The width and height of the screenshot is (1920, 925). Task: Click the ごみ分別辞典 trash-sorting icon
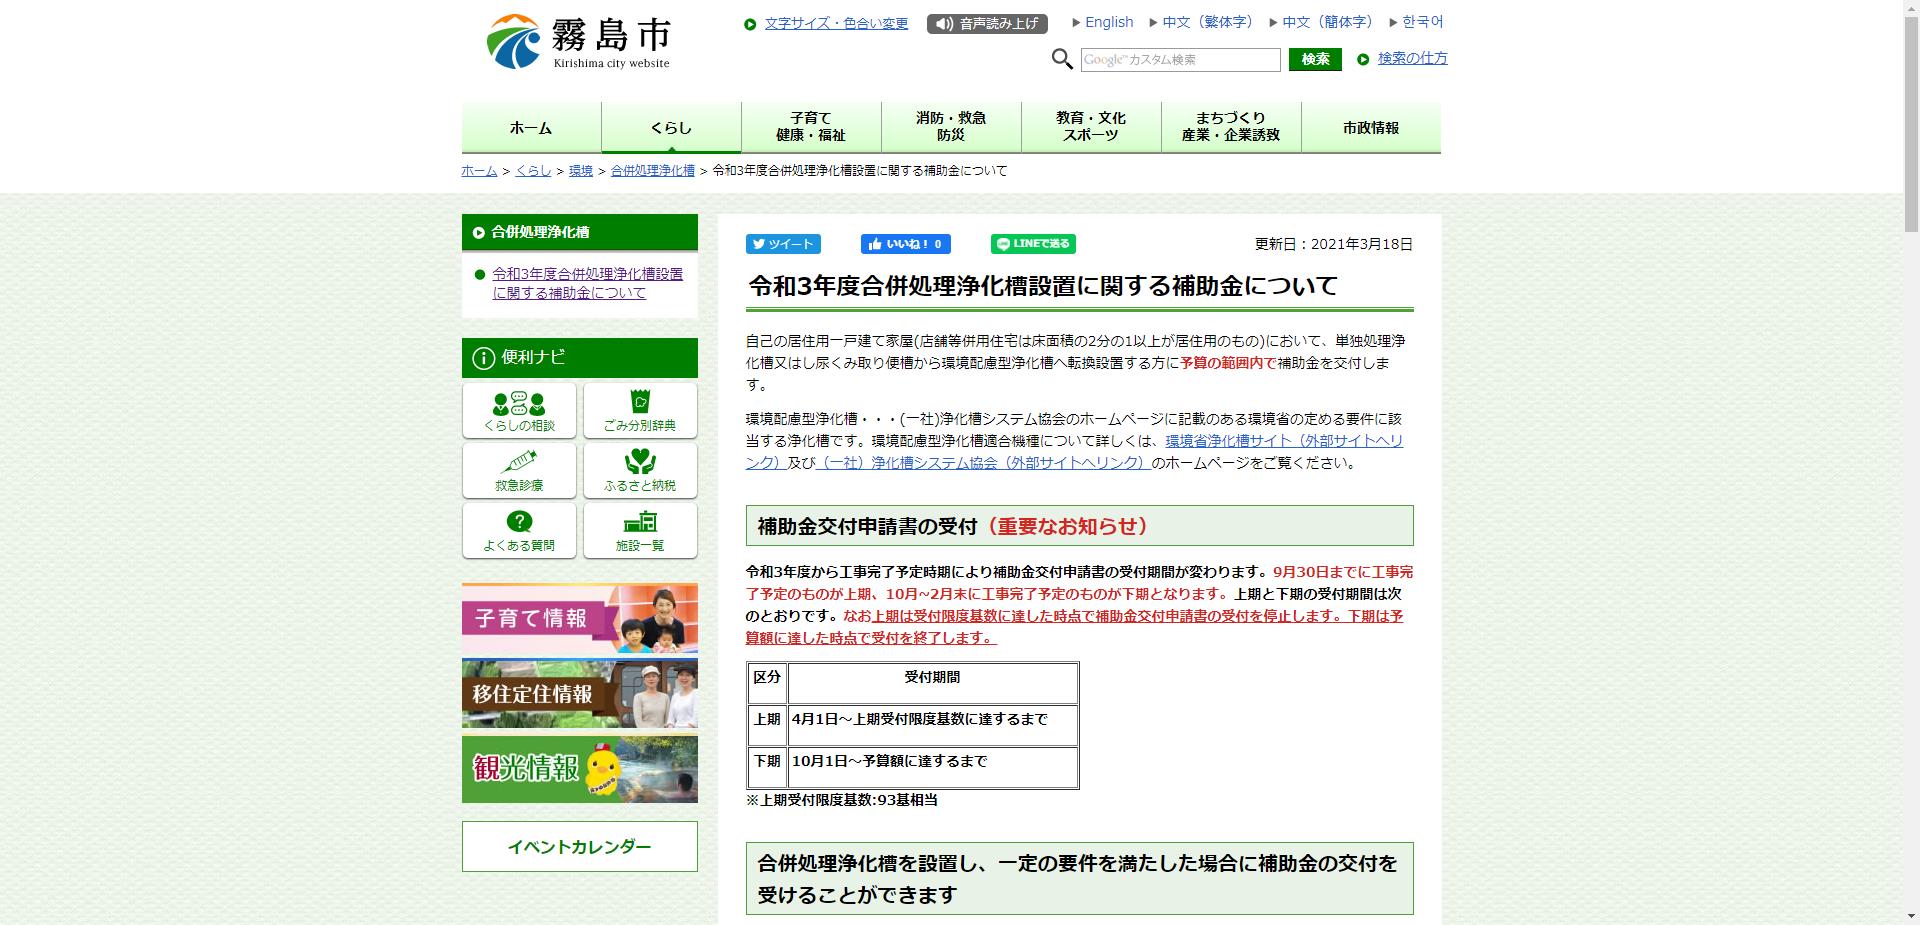pyautogui.click(x=639, y=410)
